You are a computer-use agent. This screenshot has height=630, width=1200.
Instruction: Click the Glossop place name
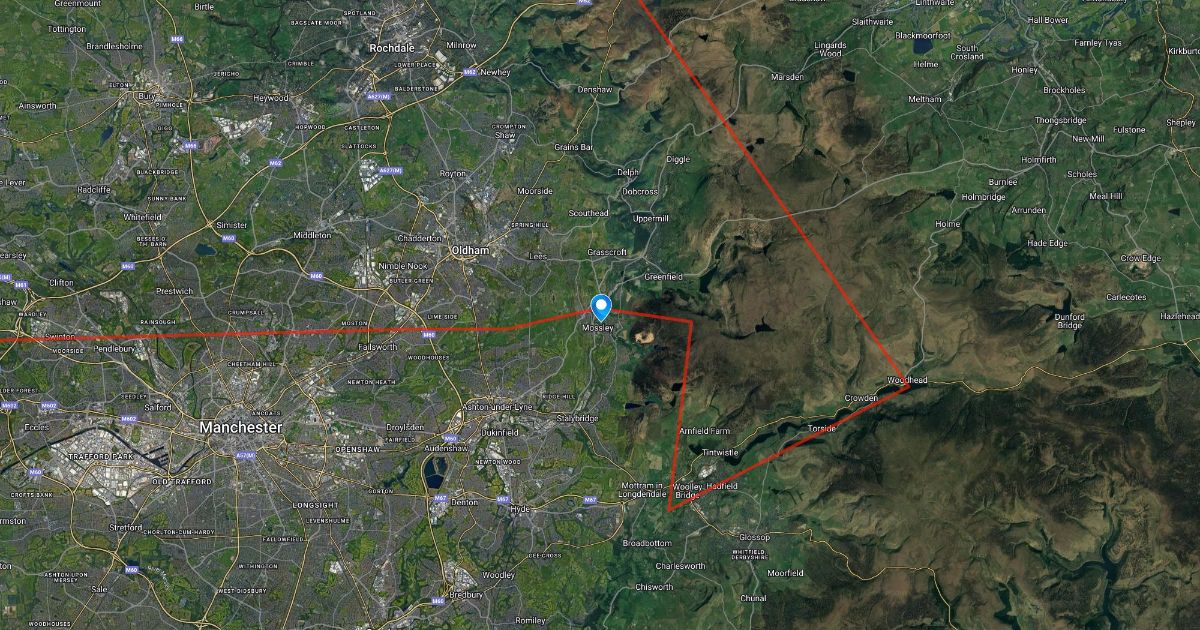pyautogui.click(x=753, y=537)
